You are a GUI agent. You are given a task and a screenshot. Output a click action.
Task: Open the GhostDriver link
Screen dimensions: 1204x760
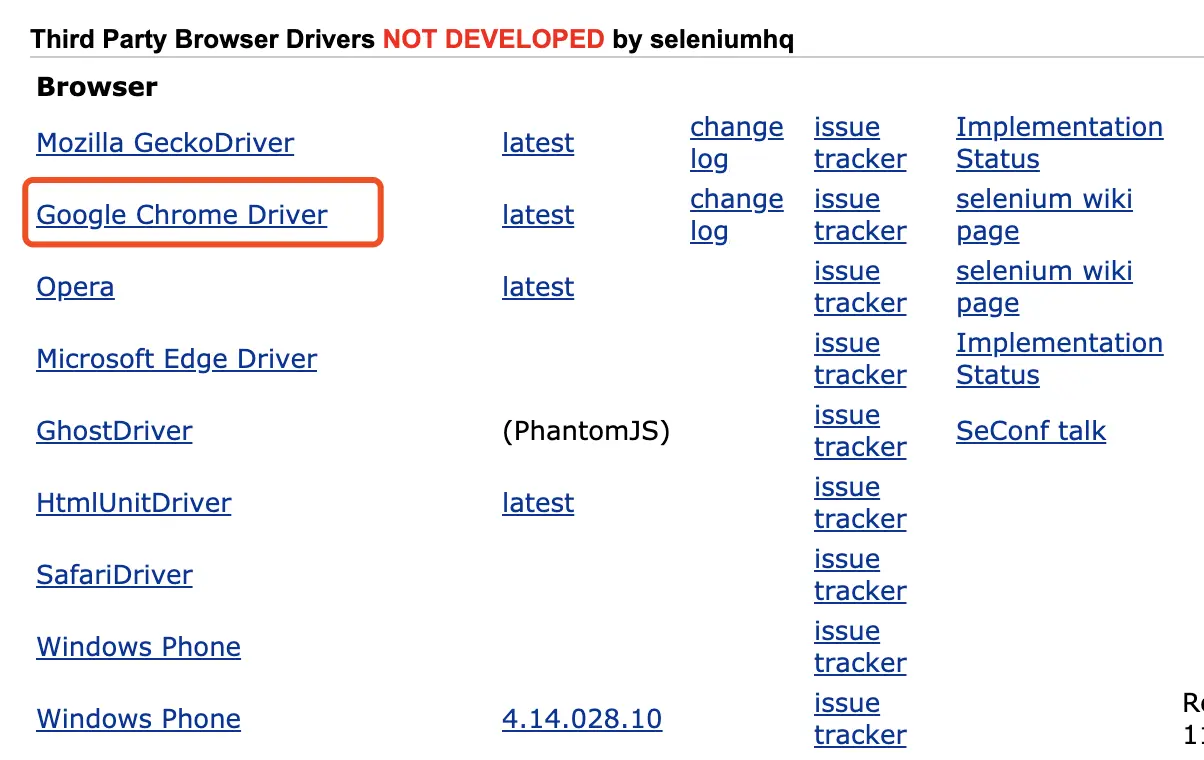click(x=115, y=431)
